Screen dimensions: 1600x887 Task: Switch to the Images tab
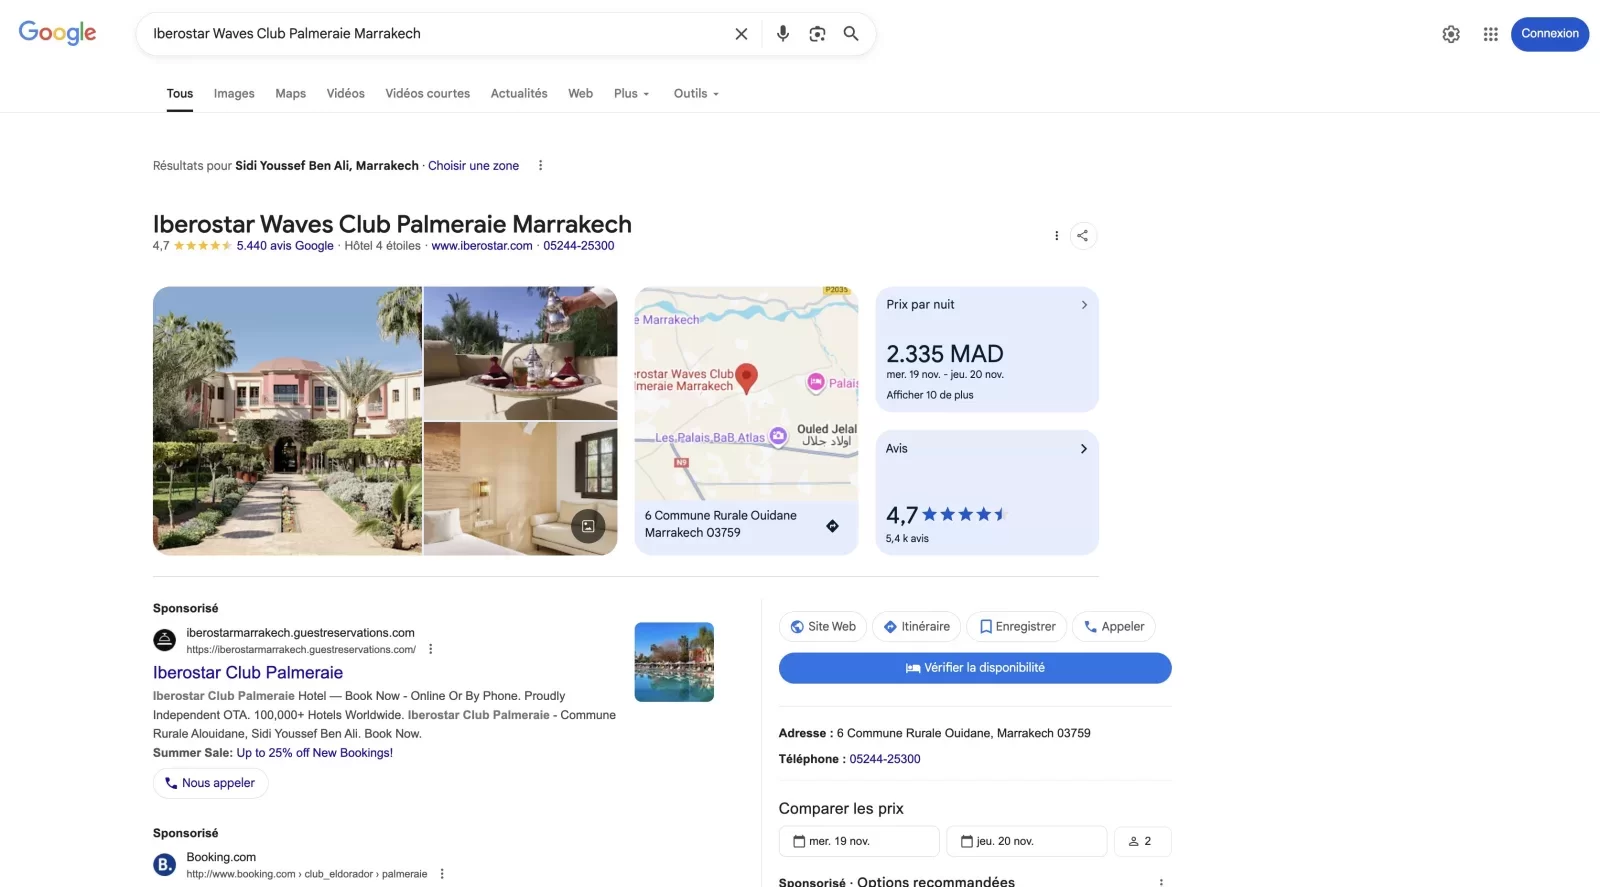click(x=234, y=94)
